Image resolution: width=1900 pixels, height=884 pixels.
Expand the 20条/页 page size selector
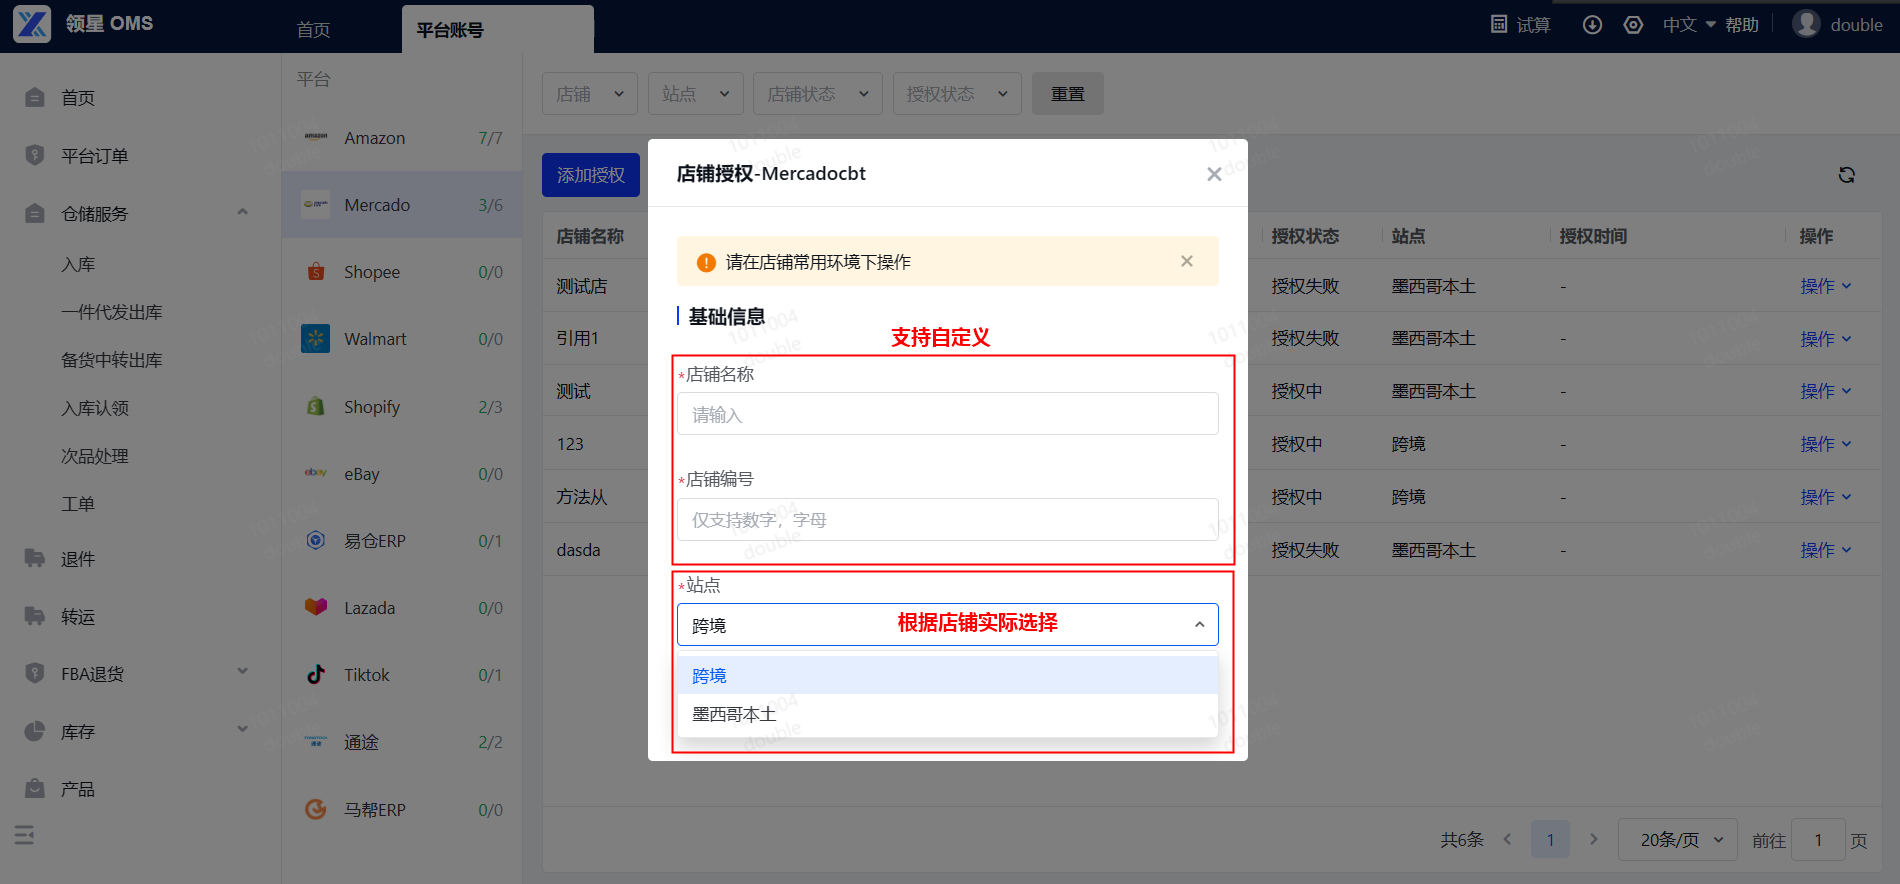click(x=1681, y=840)
